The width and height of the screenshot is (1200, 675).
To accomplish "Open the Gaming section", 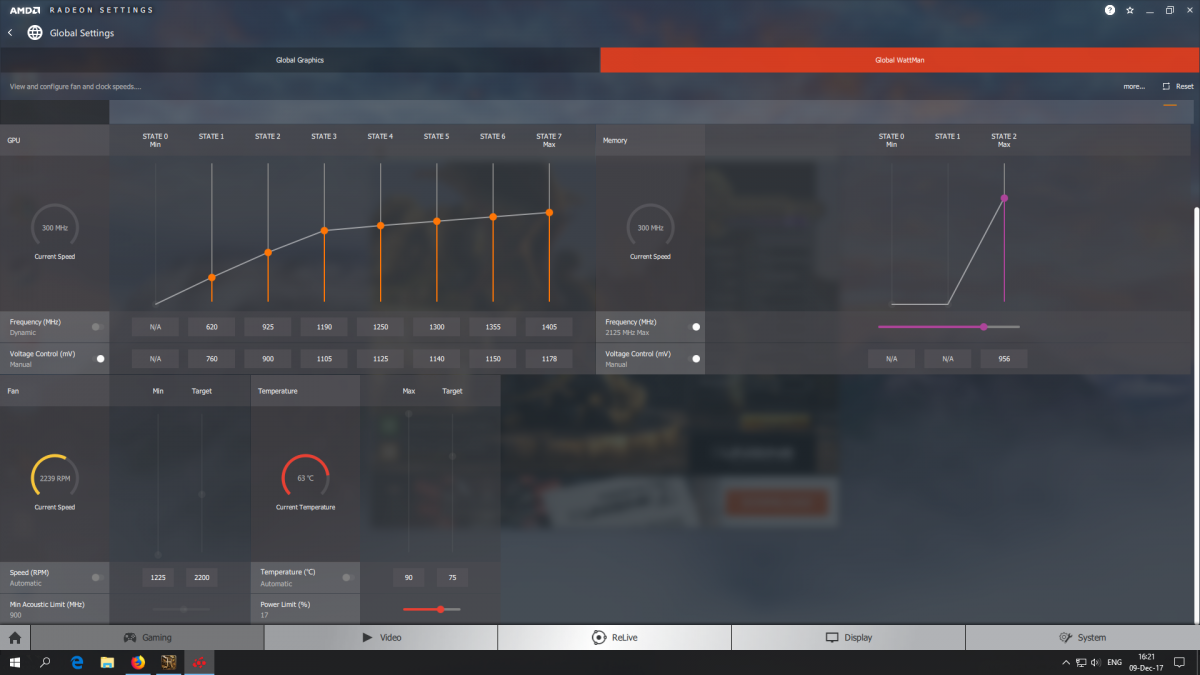I will coord(147,637).
